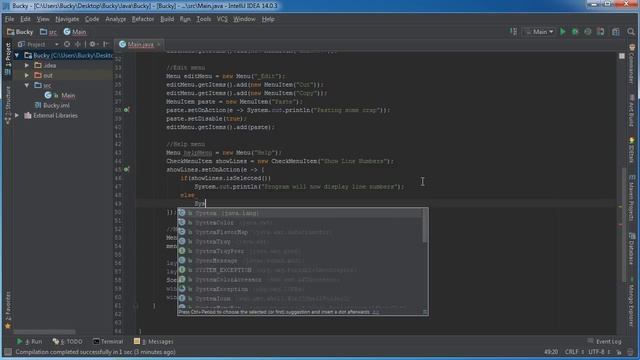Click the Search Everywhere magnifier icon
The height and width of the screenshot is (360, 640).
(x=631, y=31)
